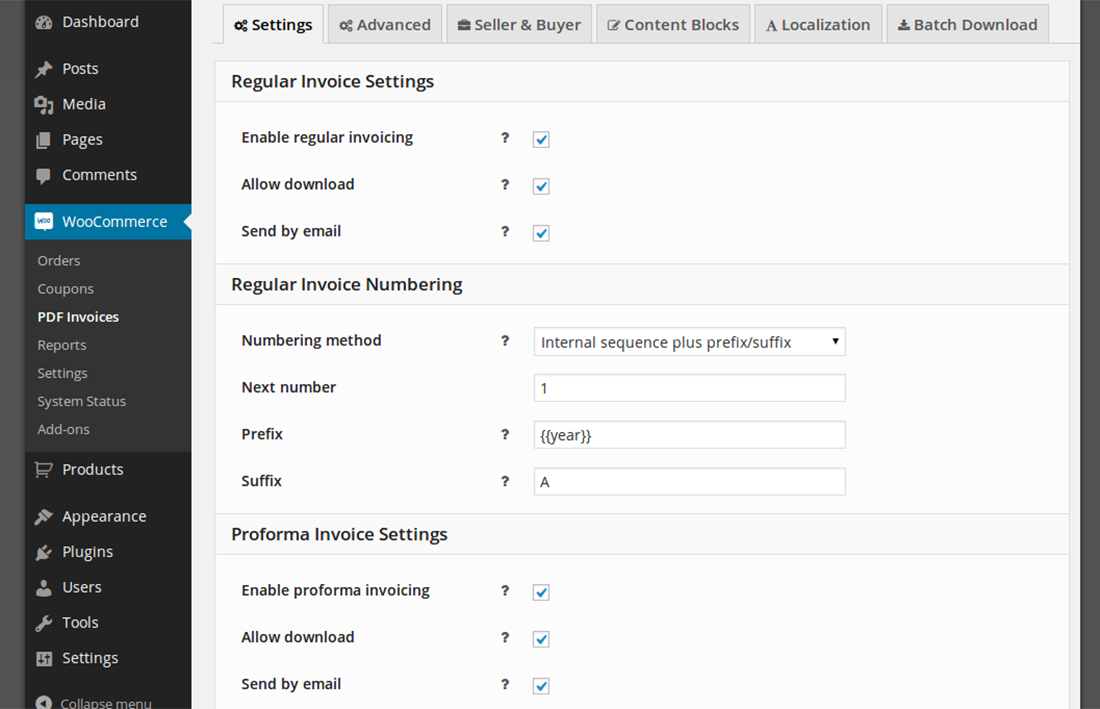Screen dimensions: 1100x709
Task: Open WooCommerce System Status link
Action: tap(82, 401)
